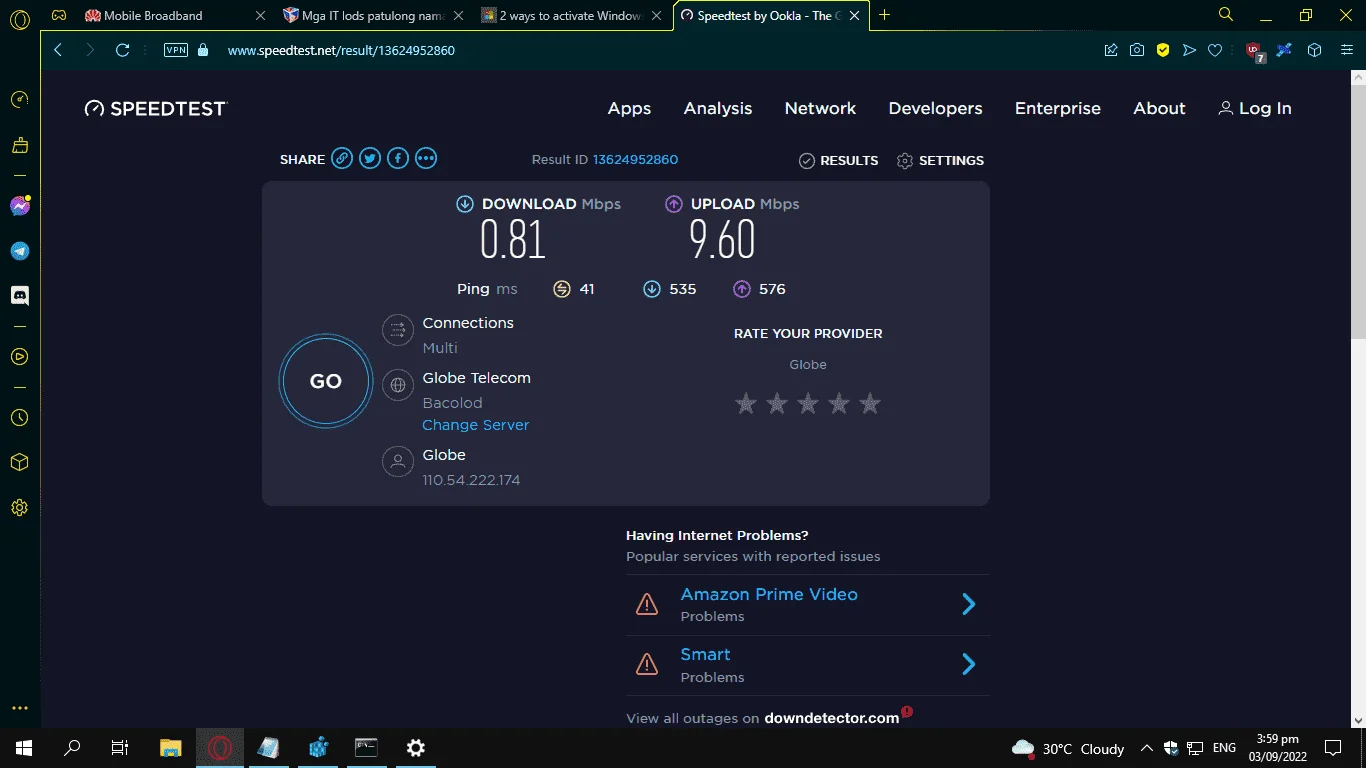Visit the downdetector.com link
The width and height of the screenshot is (1366, 768).
tap(832, 718)
